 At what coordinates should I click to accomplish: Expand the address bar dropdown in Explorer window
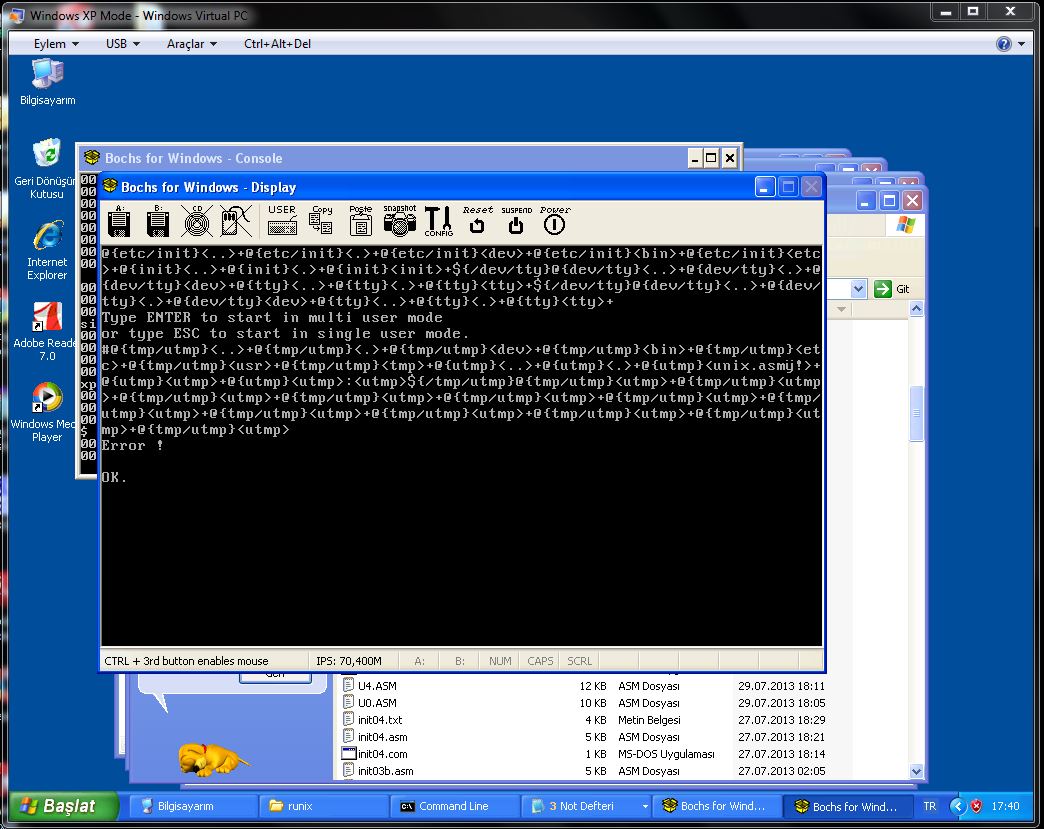click(858, 289)
